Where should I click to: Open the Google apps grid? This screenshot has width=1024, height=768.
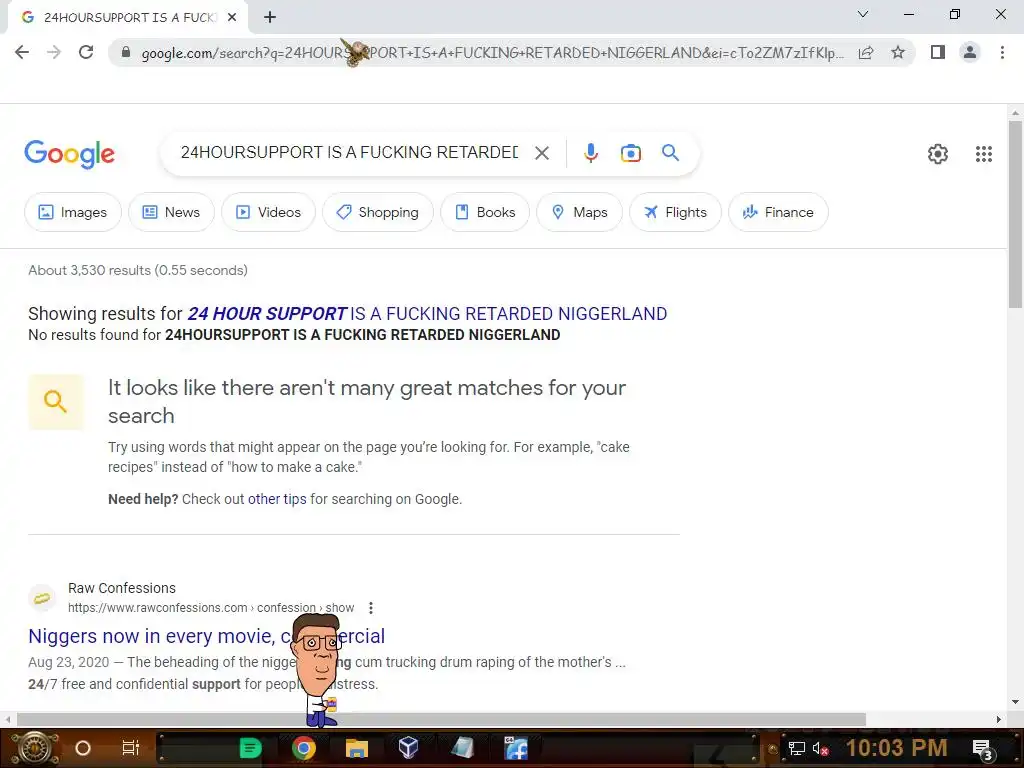click(x=984, y=154)
